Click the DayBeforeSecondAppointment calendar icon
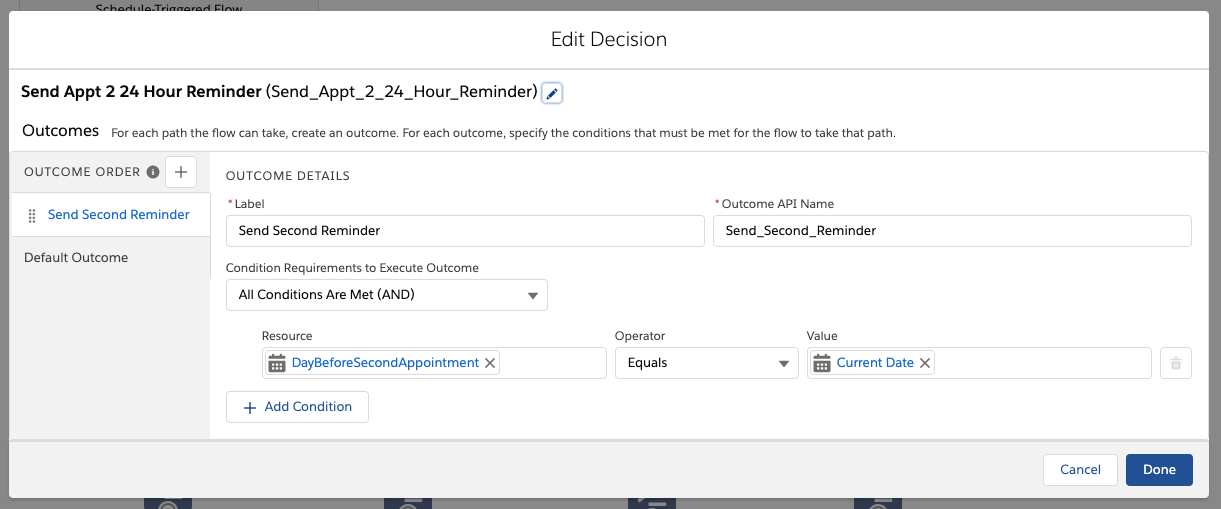The height and width of the screenshot is (509, 1221). (277, 363)
